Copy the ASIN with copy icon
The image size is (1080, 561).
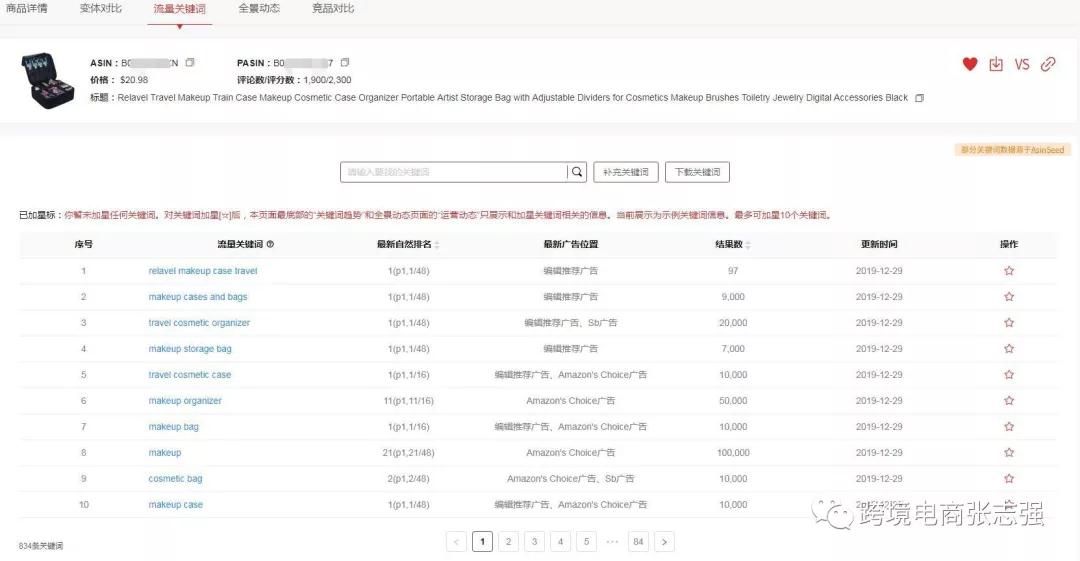click(x=190, y=62)
